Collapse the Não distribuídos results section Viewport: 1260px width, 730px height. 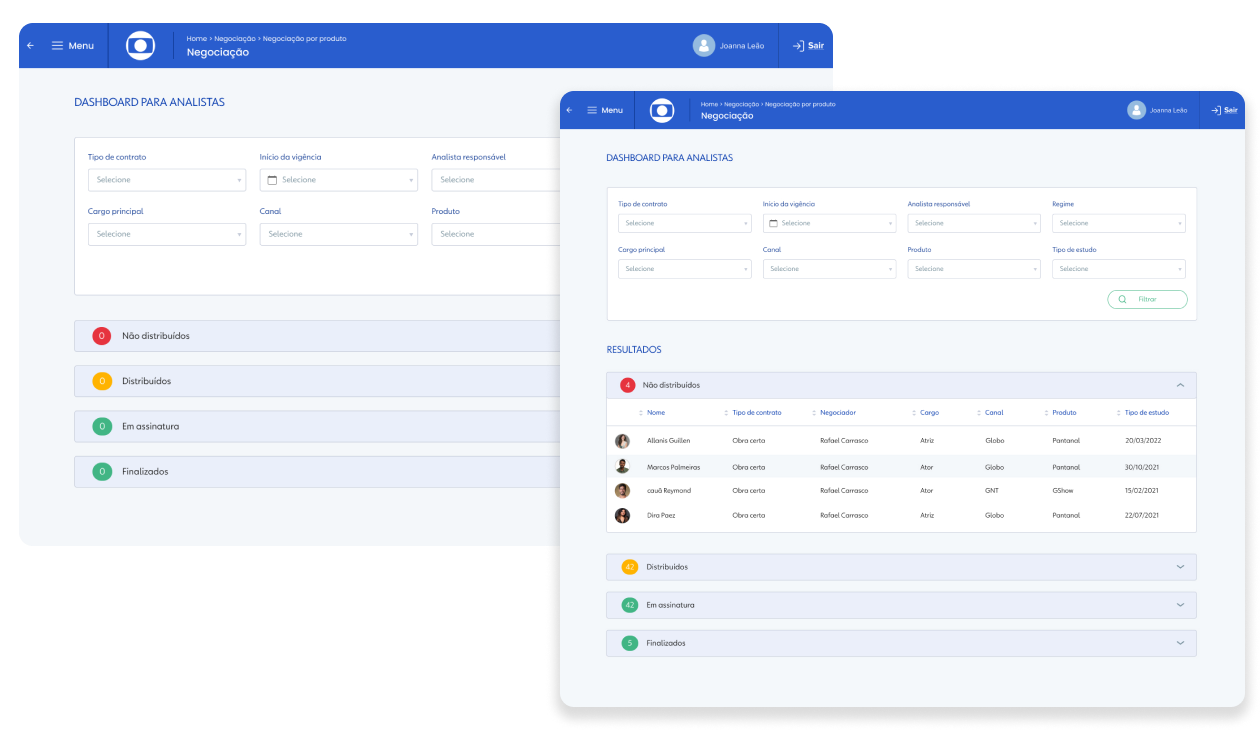(1180, 385)
